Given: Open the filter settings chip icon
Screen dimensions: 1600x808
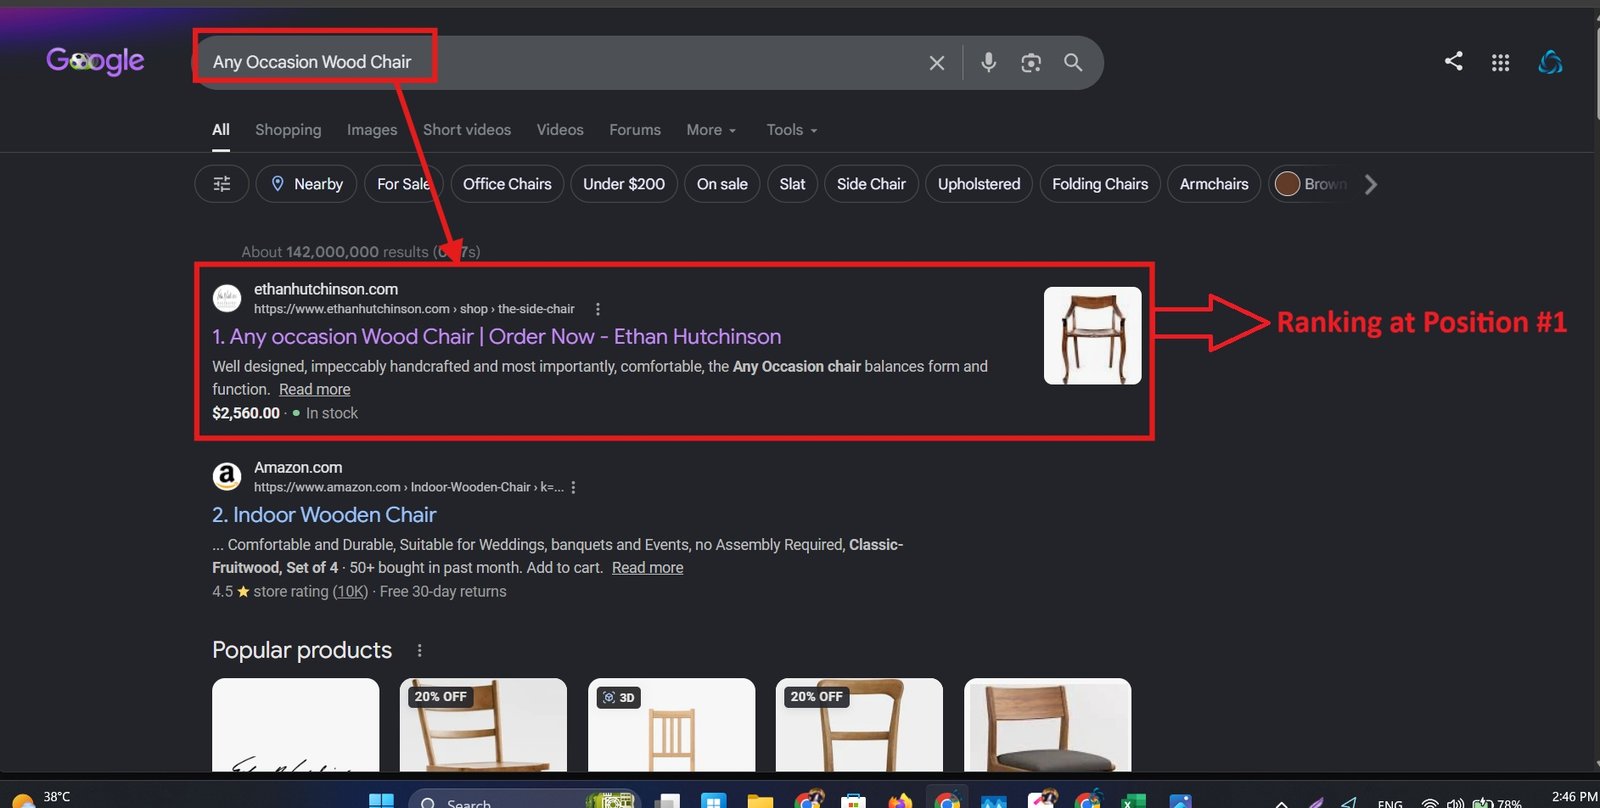Looking at the screenshot, I should (x=222, y=184).
